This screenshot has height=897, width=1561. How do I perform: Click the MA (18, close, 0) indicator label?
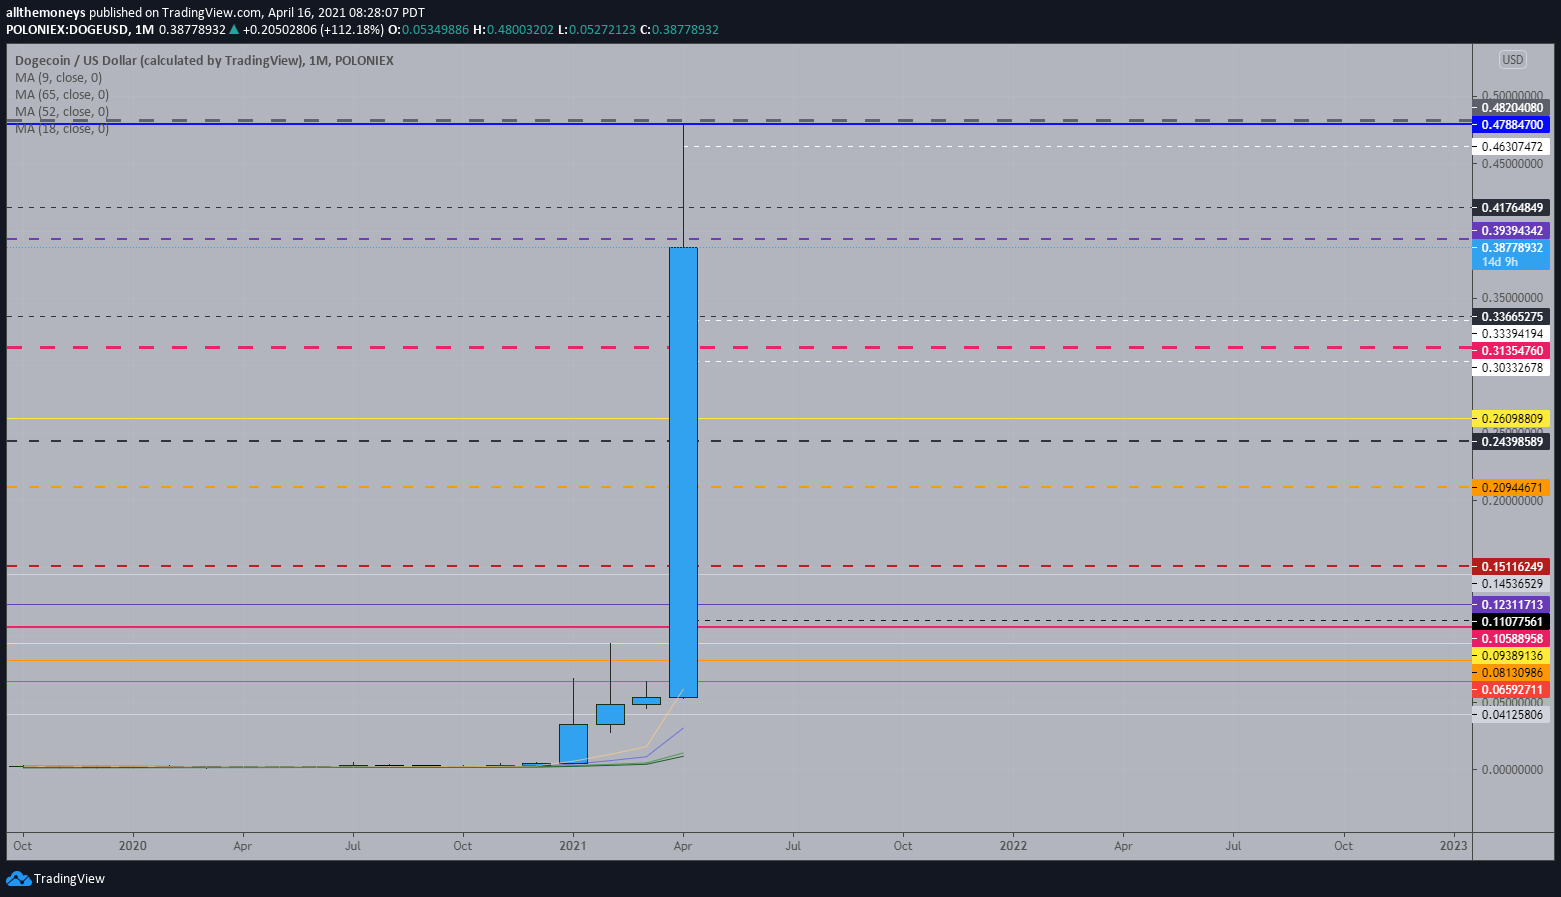pos(62,129)
